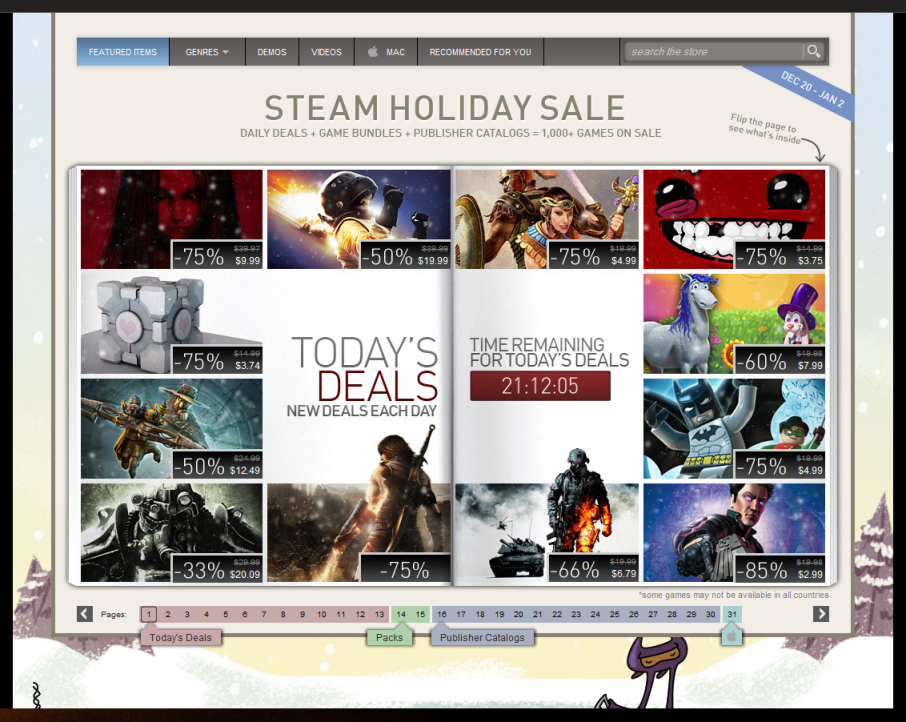This screenshot has height=722, width=906.
Task: Click the Packs section label
Action: pyautogui.click(x=389, y=638)
